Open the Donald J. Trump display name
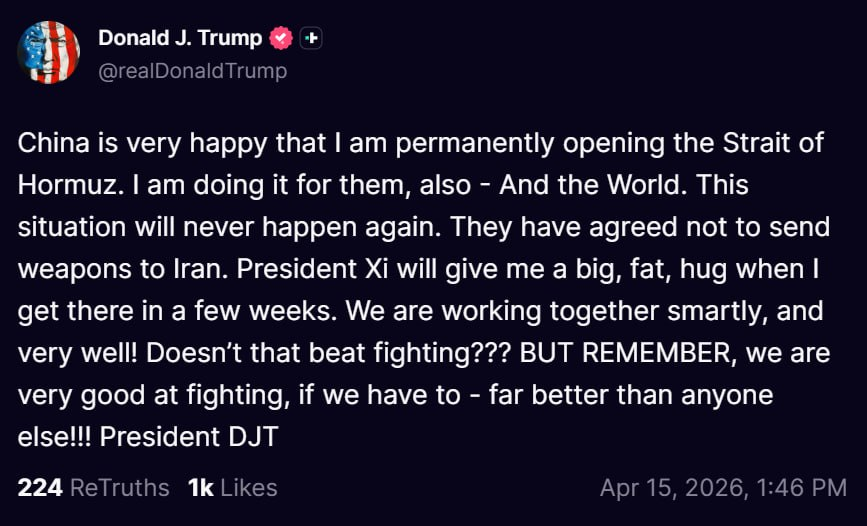 point(180,39)
